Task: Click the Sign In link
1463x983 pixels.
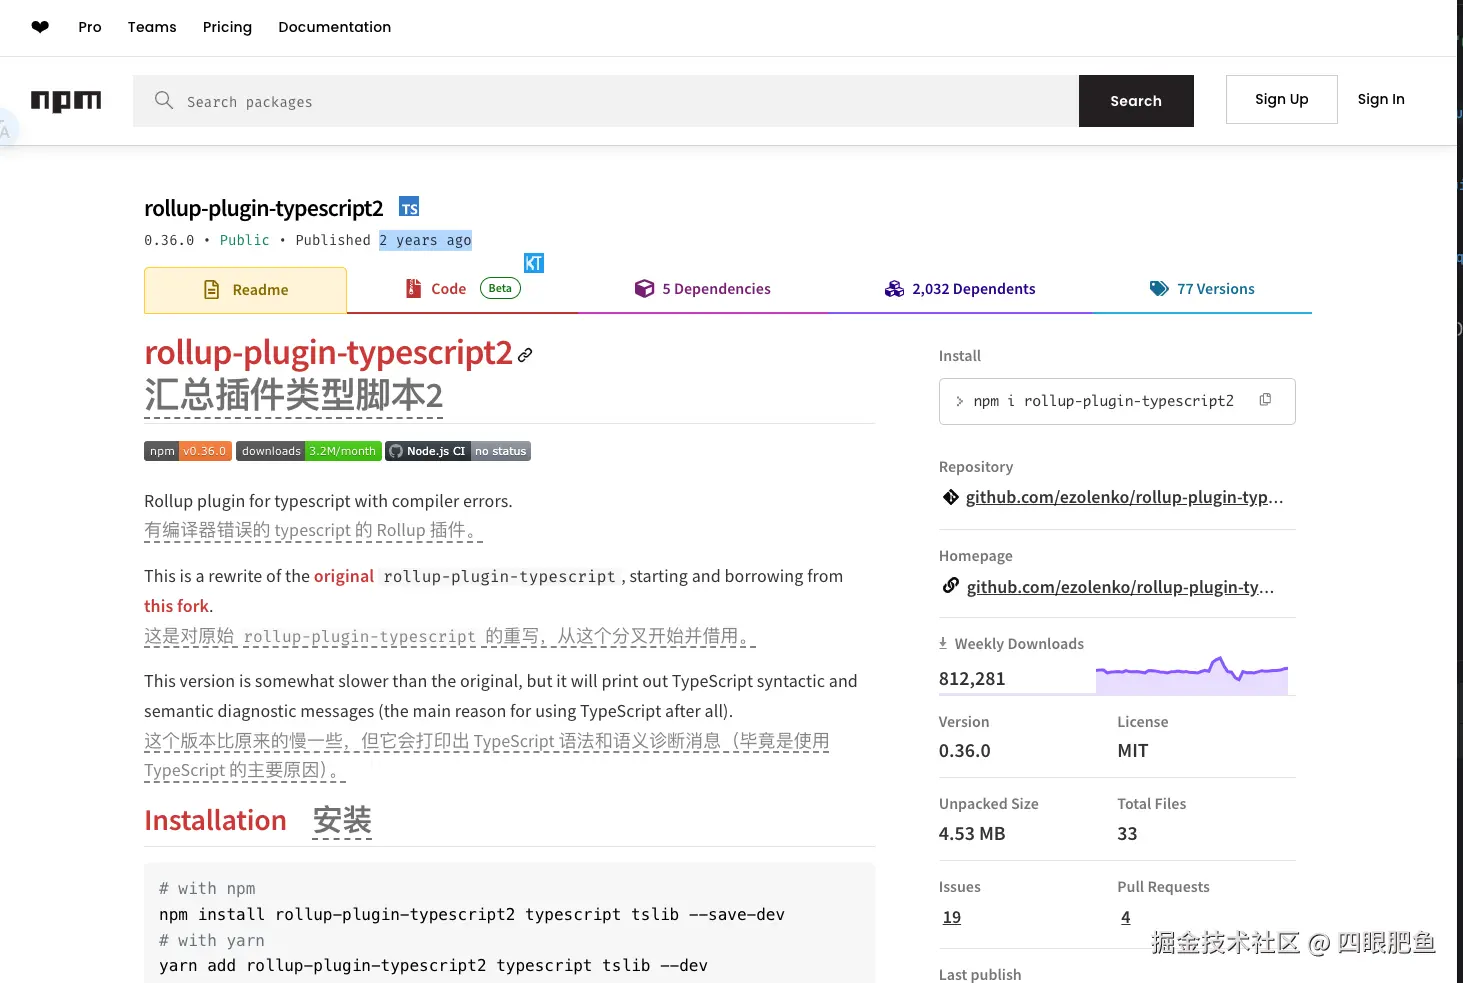Action: coord(1381,99)
